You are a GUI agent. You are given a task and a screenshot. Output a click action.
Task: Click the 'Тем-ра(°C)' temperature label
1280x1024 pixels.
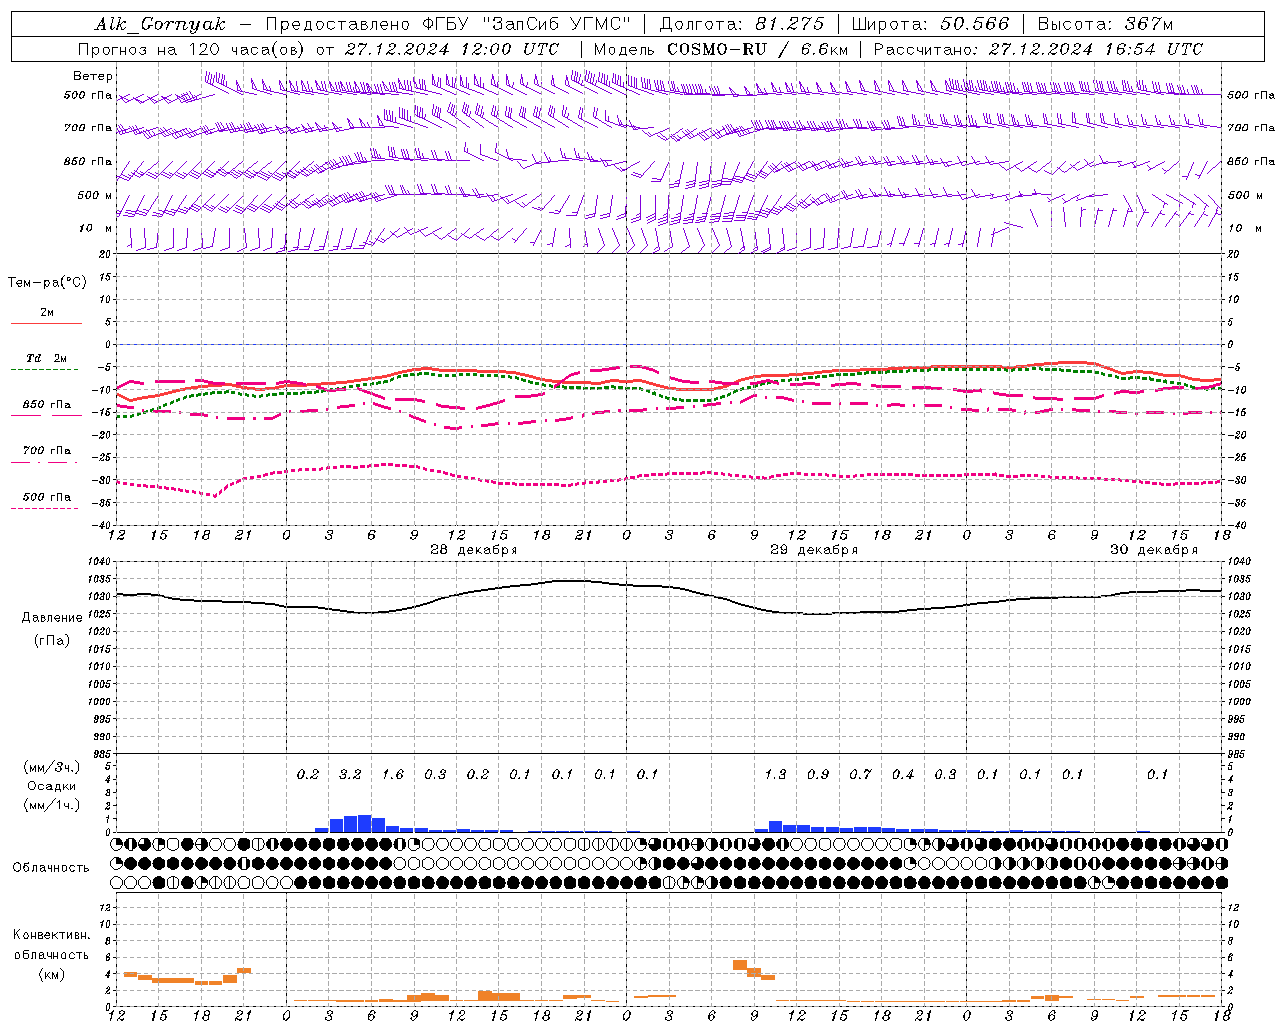pyautogui.click(x=47, y=283)
